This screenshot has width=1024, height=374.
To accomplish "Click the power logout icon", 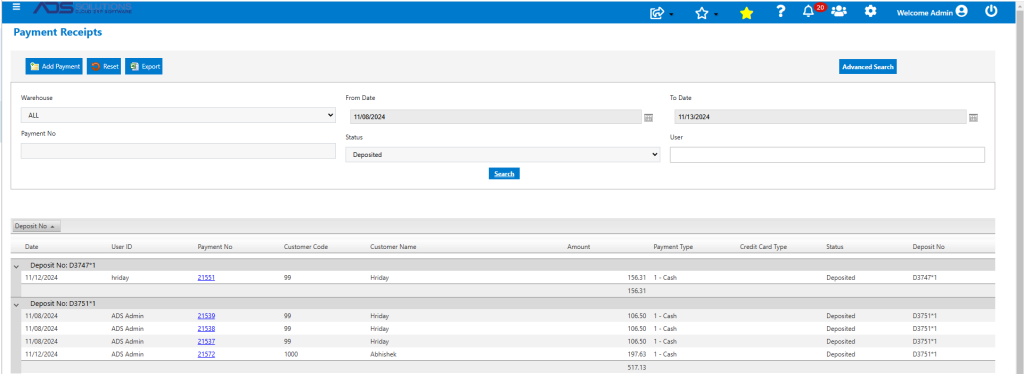I will 991,11.
